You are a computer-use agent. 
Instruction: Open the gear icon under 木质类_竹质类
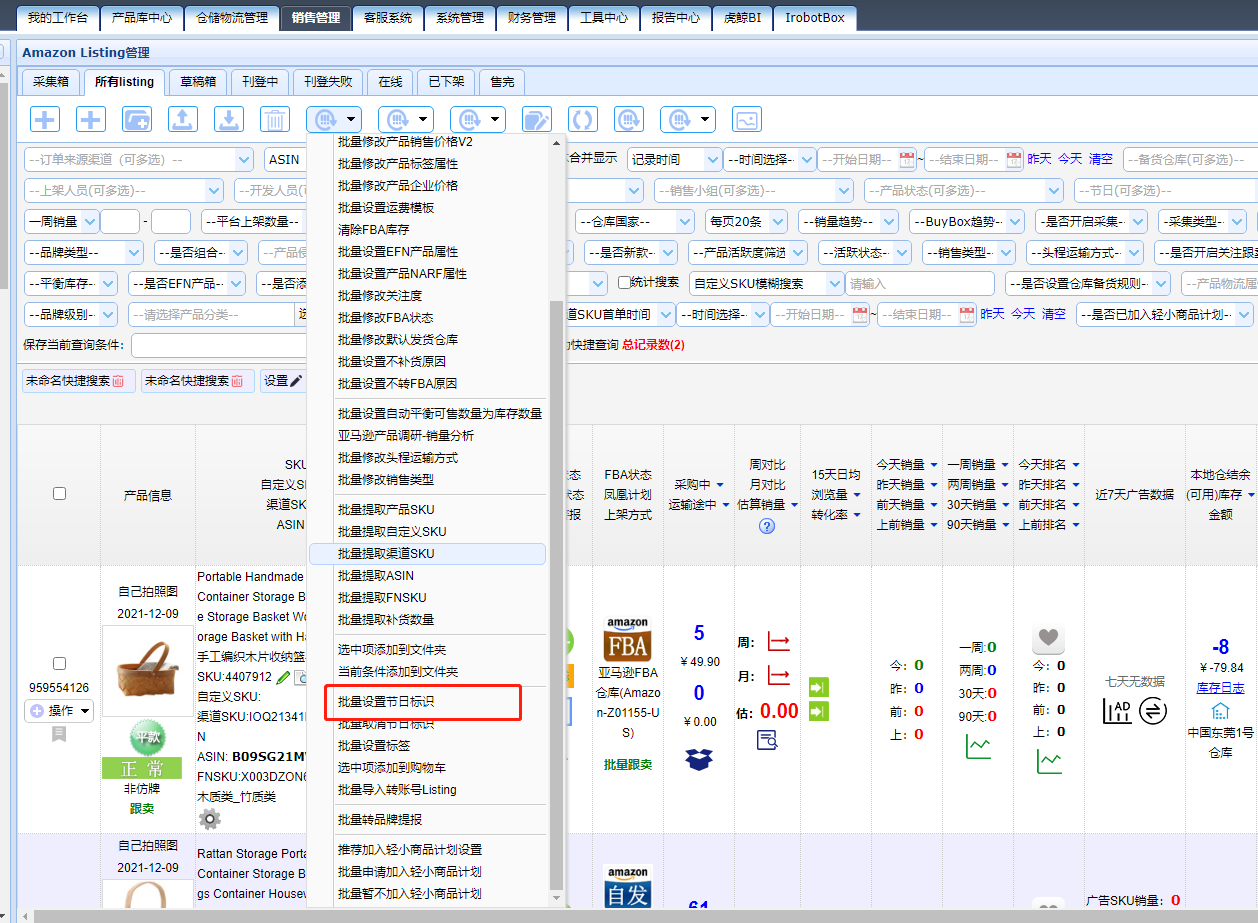pyautogui.click(x=210, y=819)
